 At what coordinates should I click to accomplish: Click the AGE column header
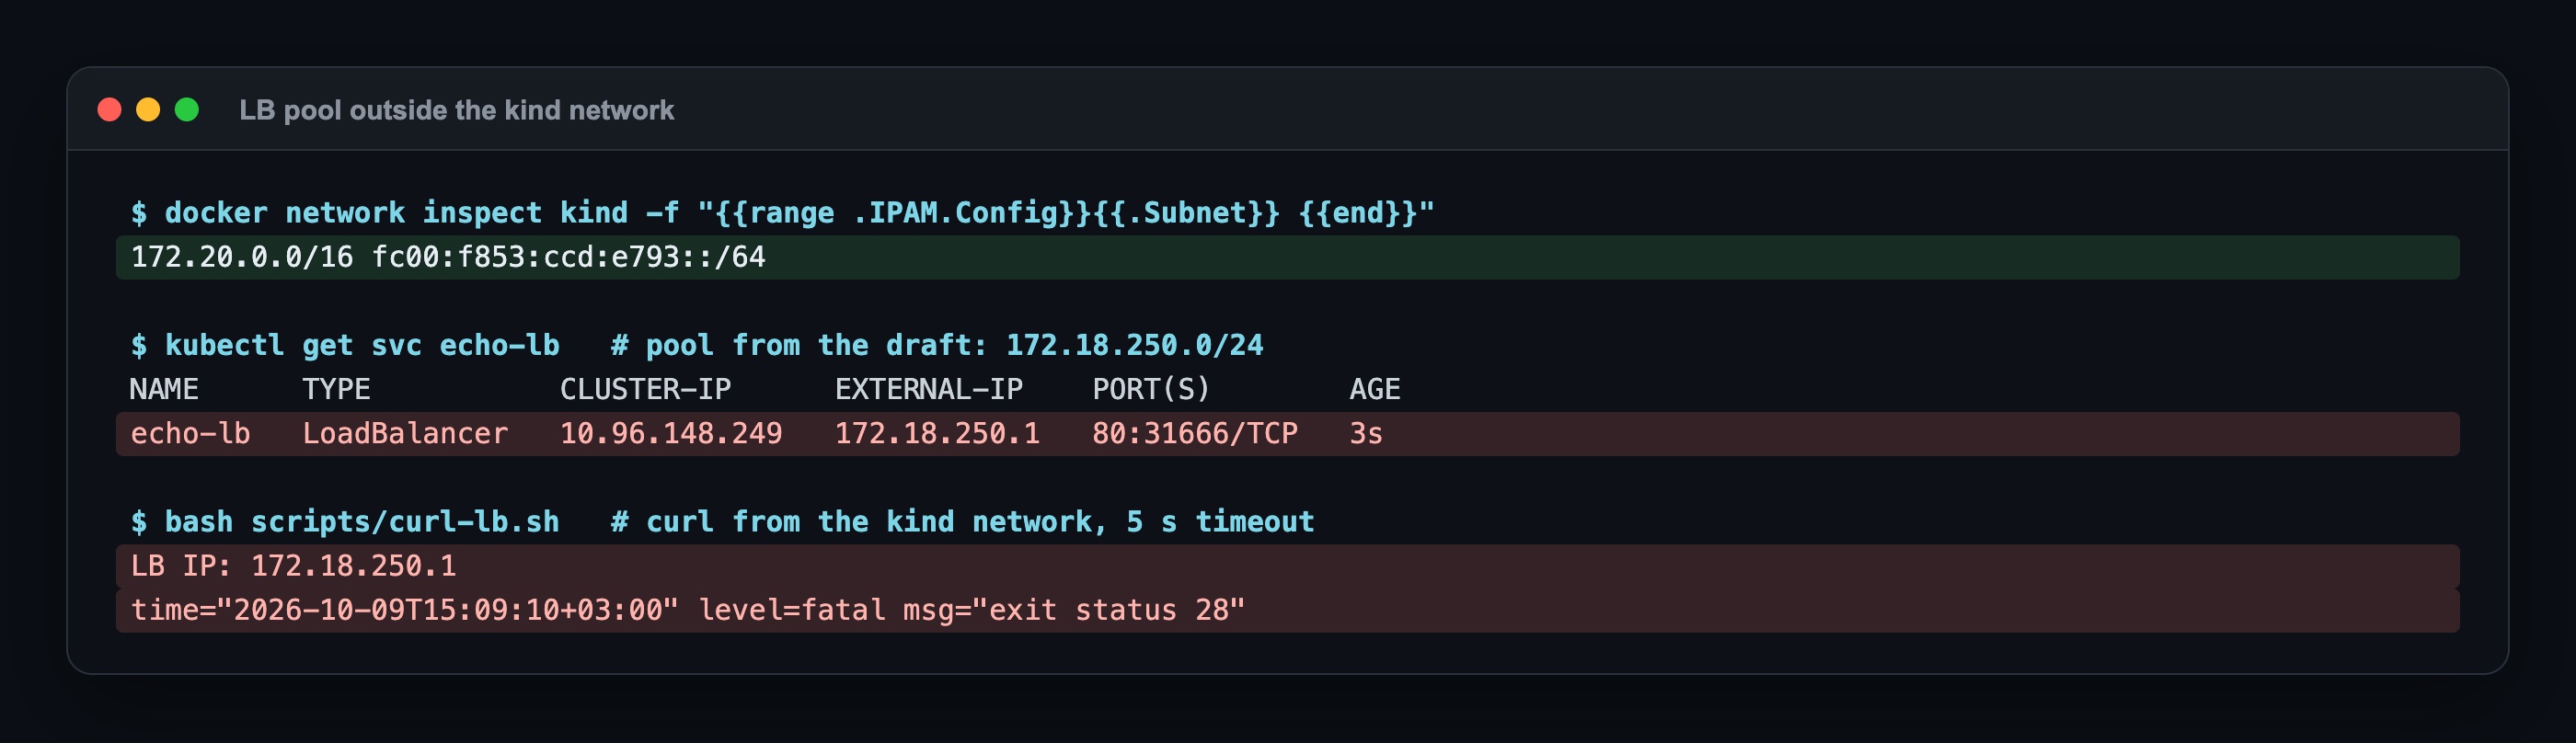click(x=1375, y=389)
